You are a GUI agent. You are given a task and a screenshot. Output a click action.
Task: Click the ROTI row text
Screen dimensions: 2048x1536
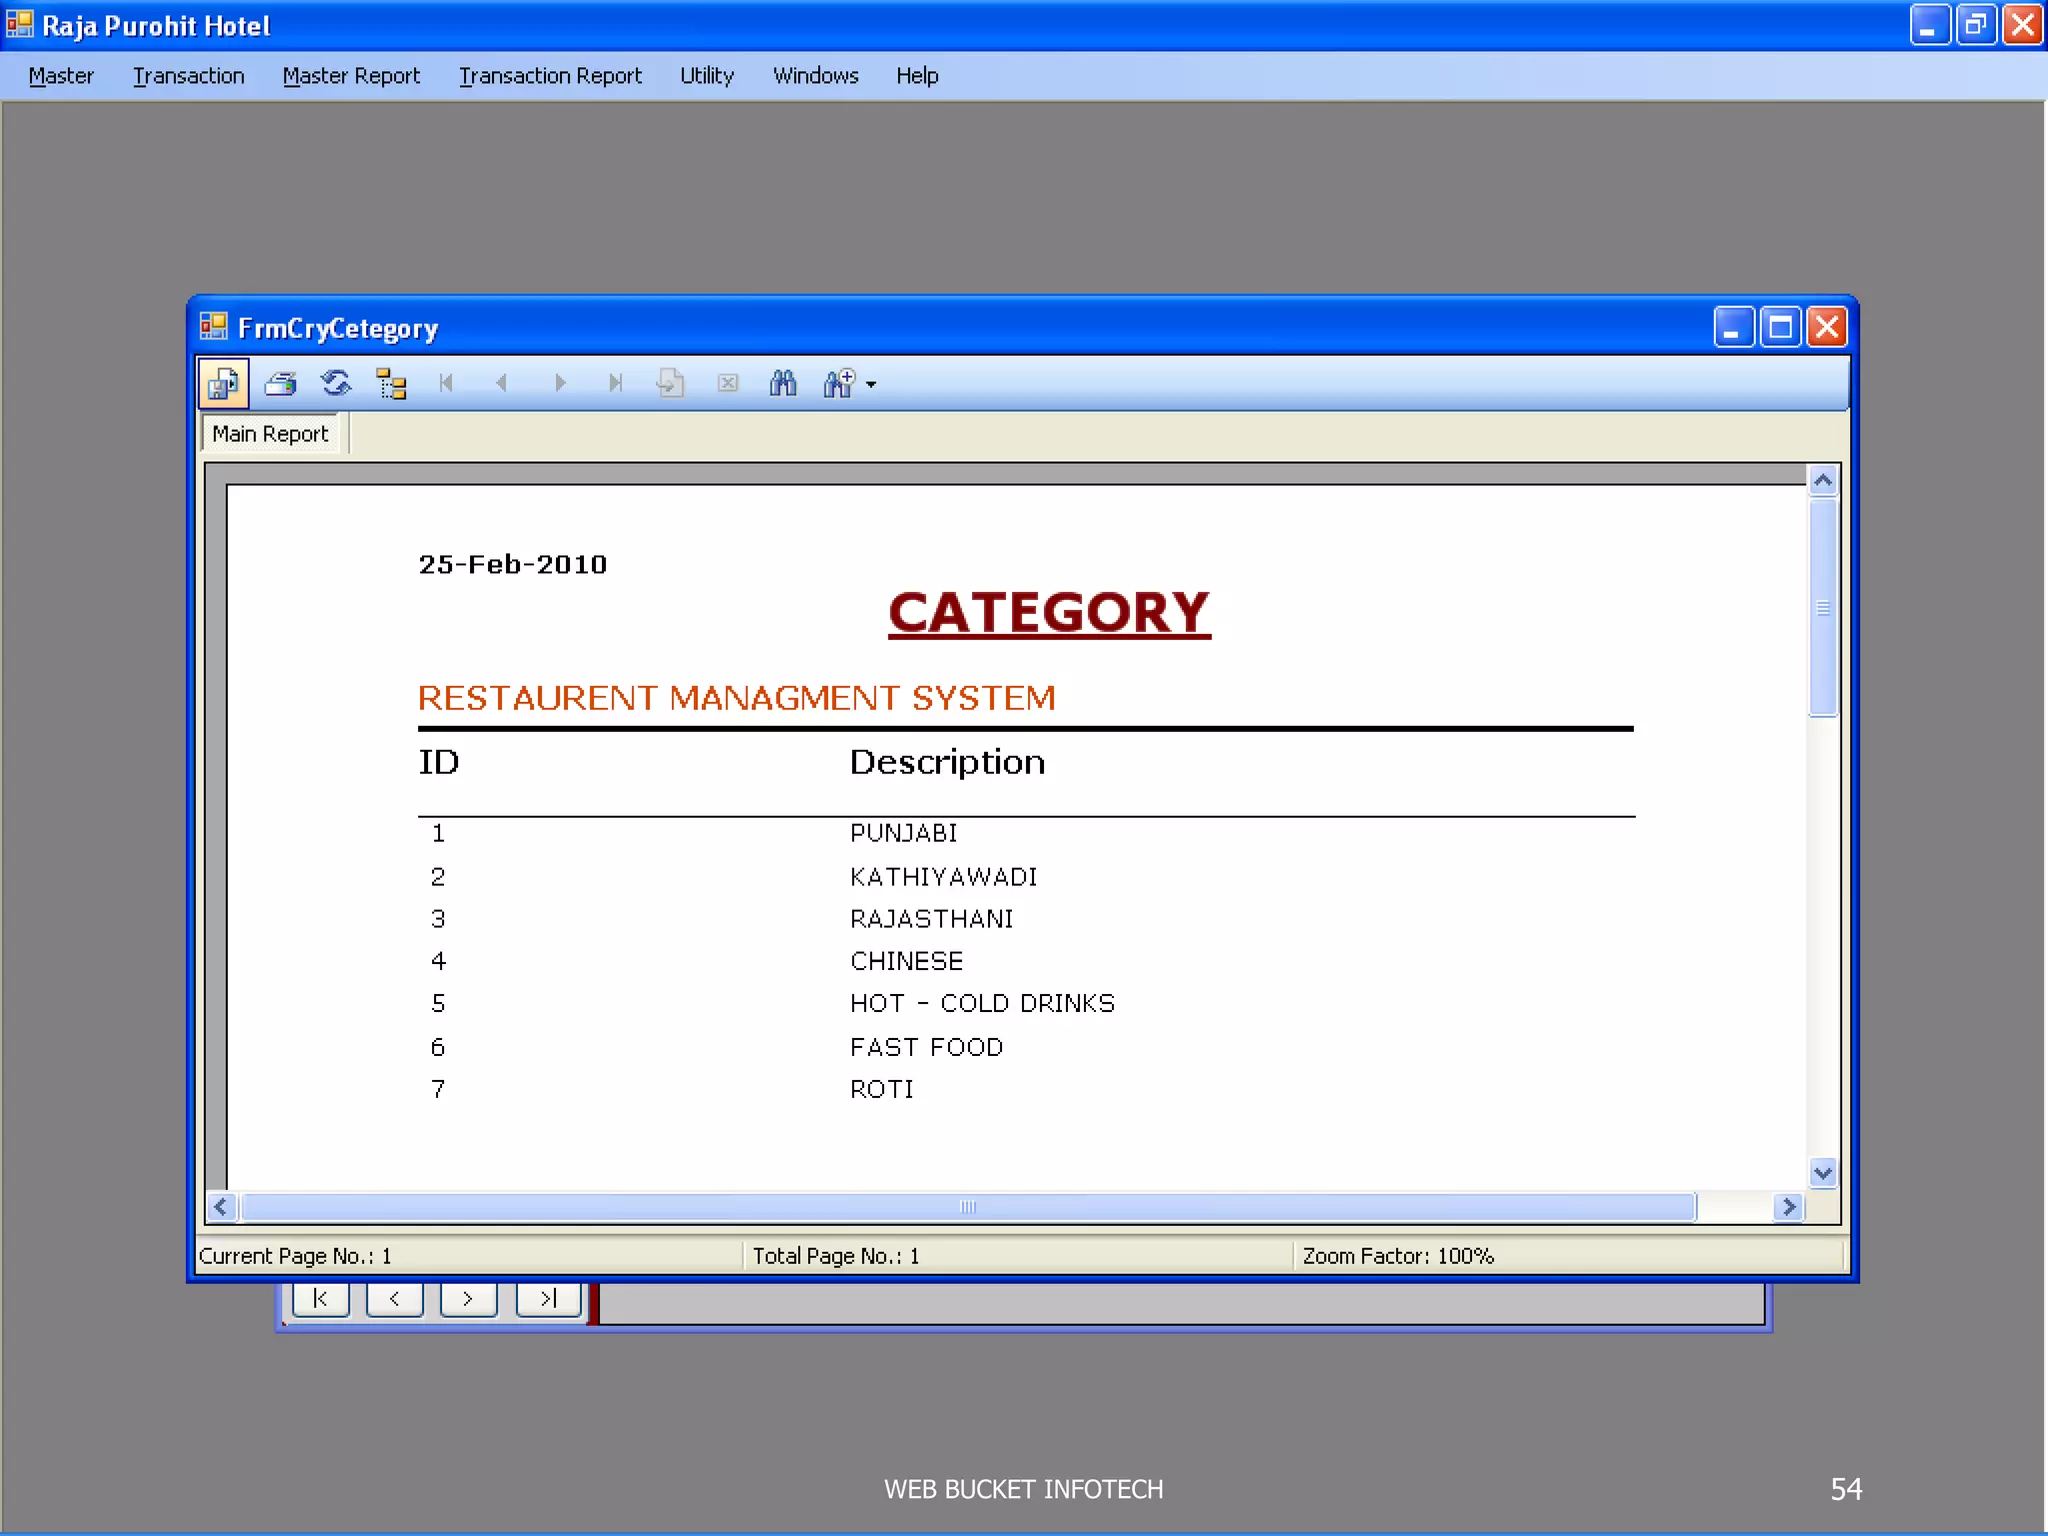pyautogui.click(x=881, y=1089)
